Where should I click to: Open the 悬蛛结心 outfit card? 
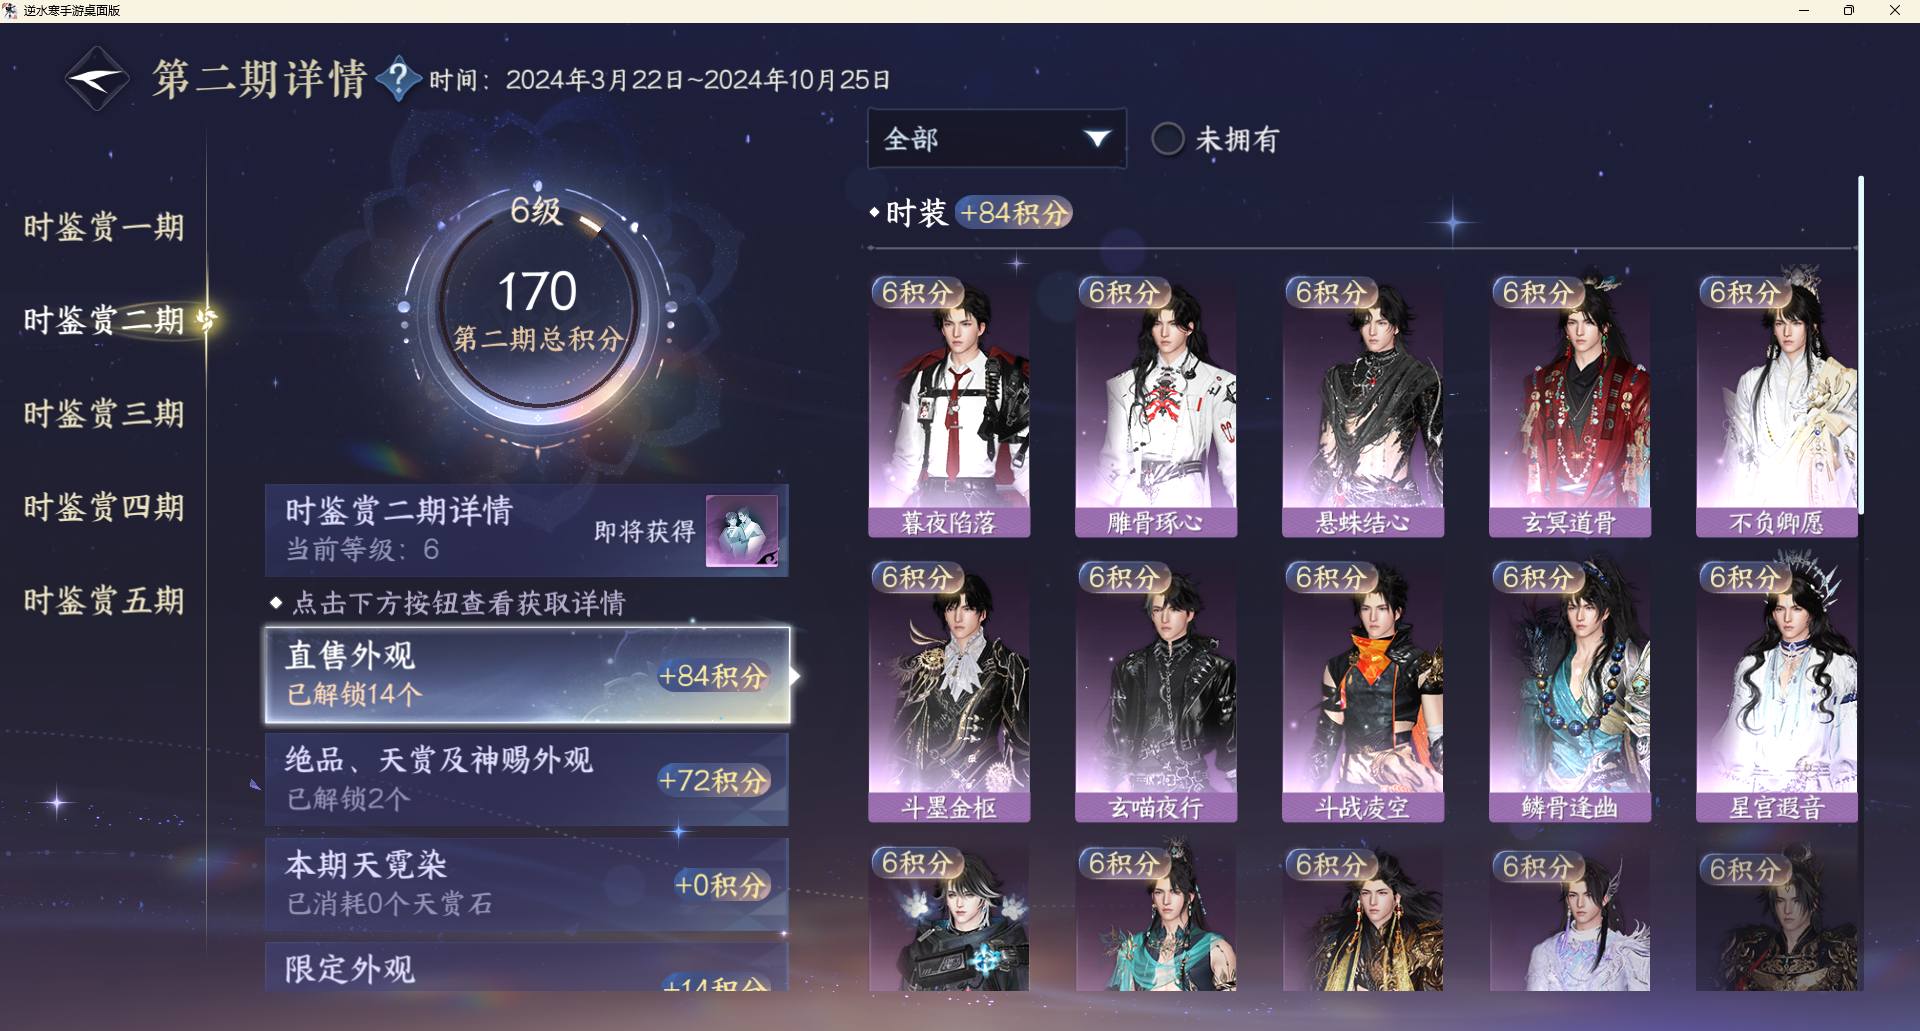coord(1363,407)
